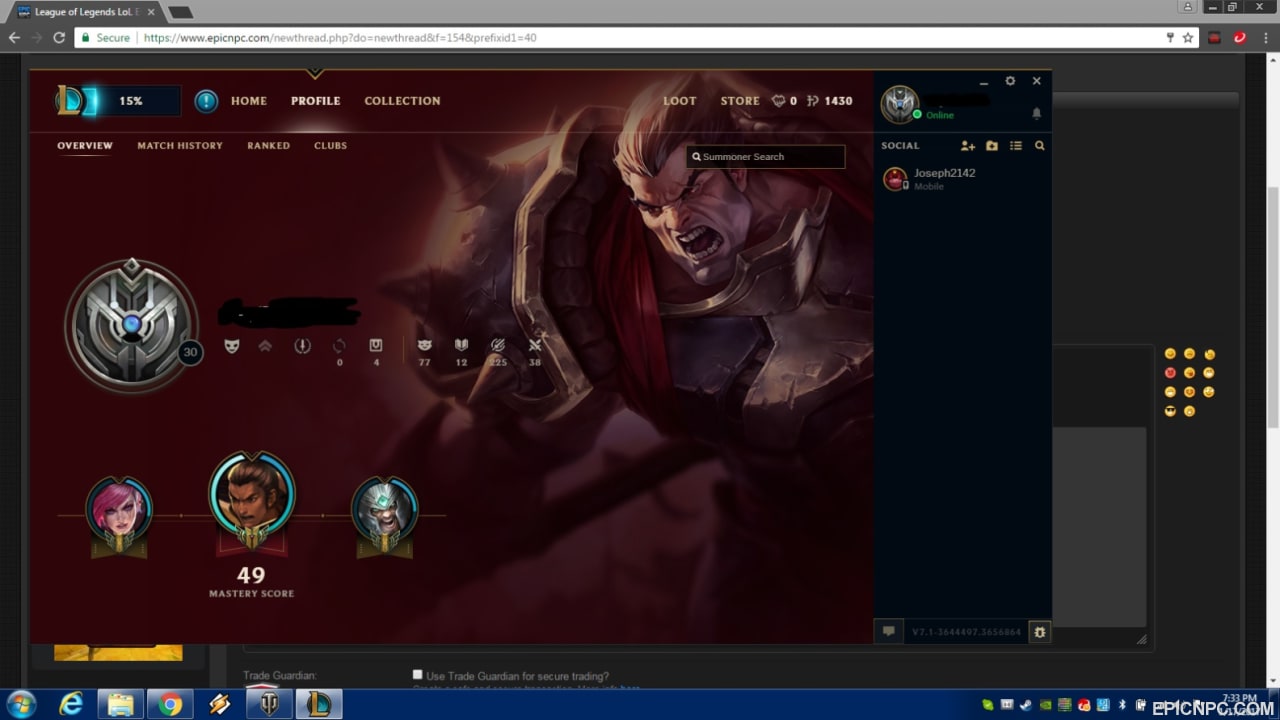Image resolution: width=1280 pixels, height=720 pixels.
Task: Open the blue exclamation notification icon
Action: point(206,101)
